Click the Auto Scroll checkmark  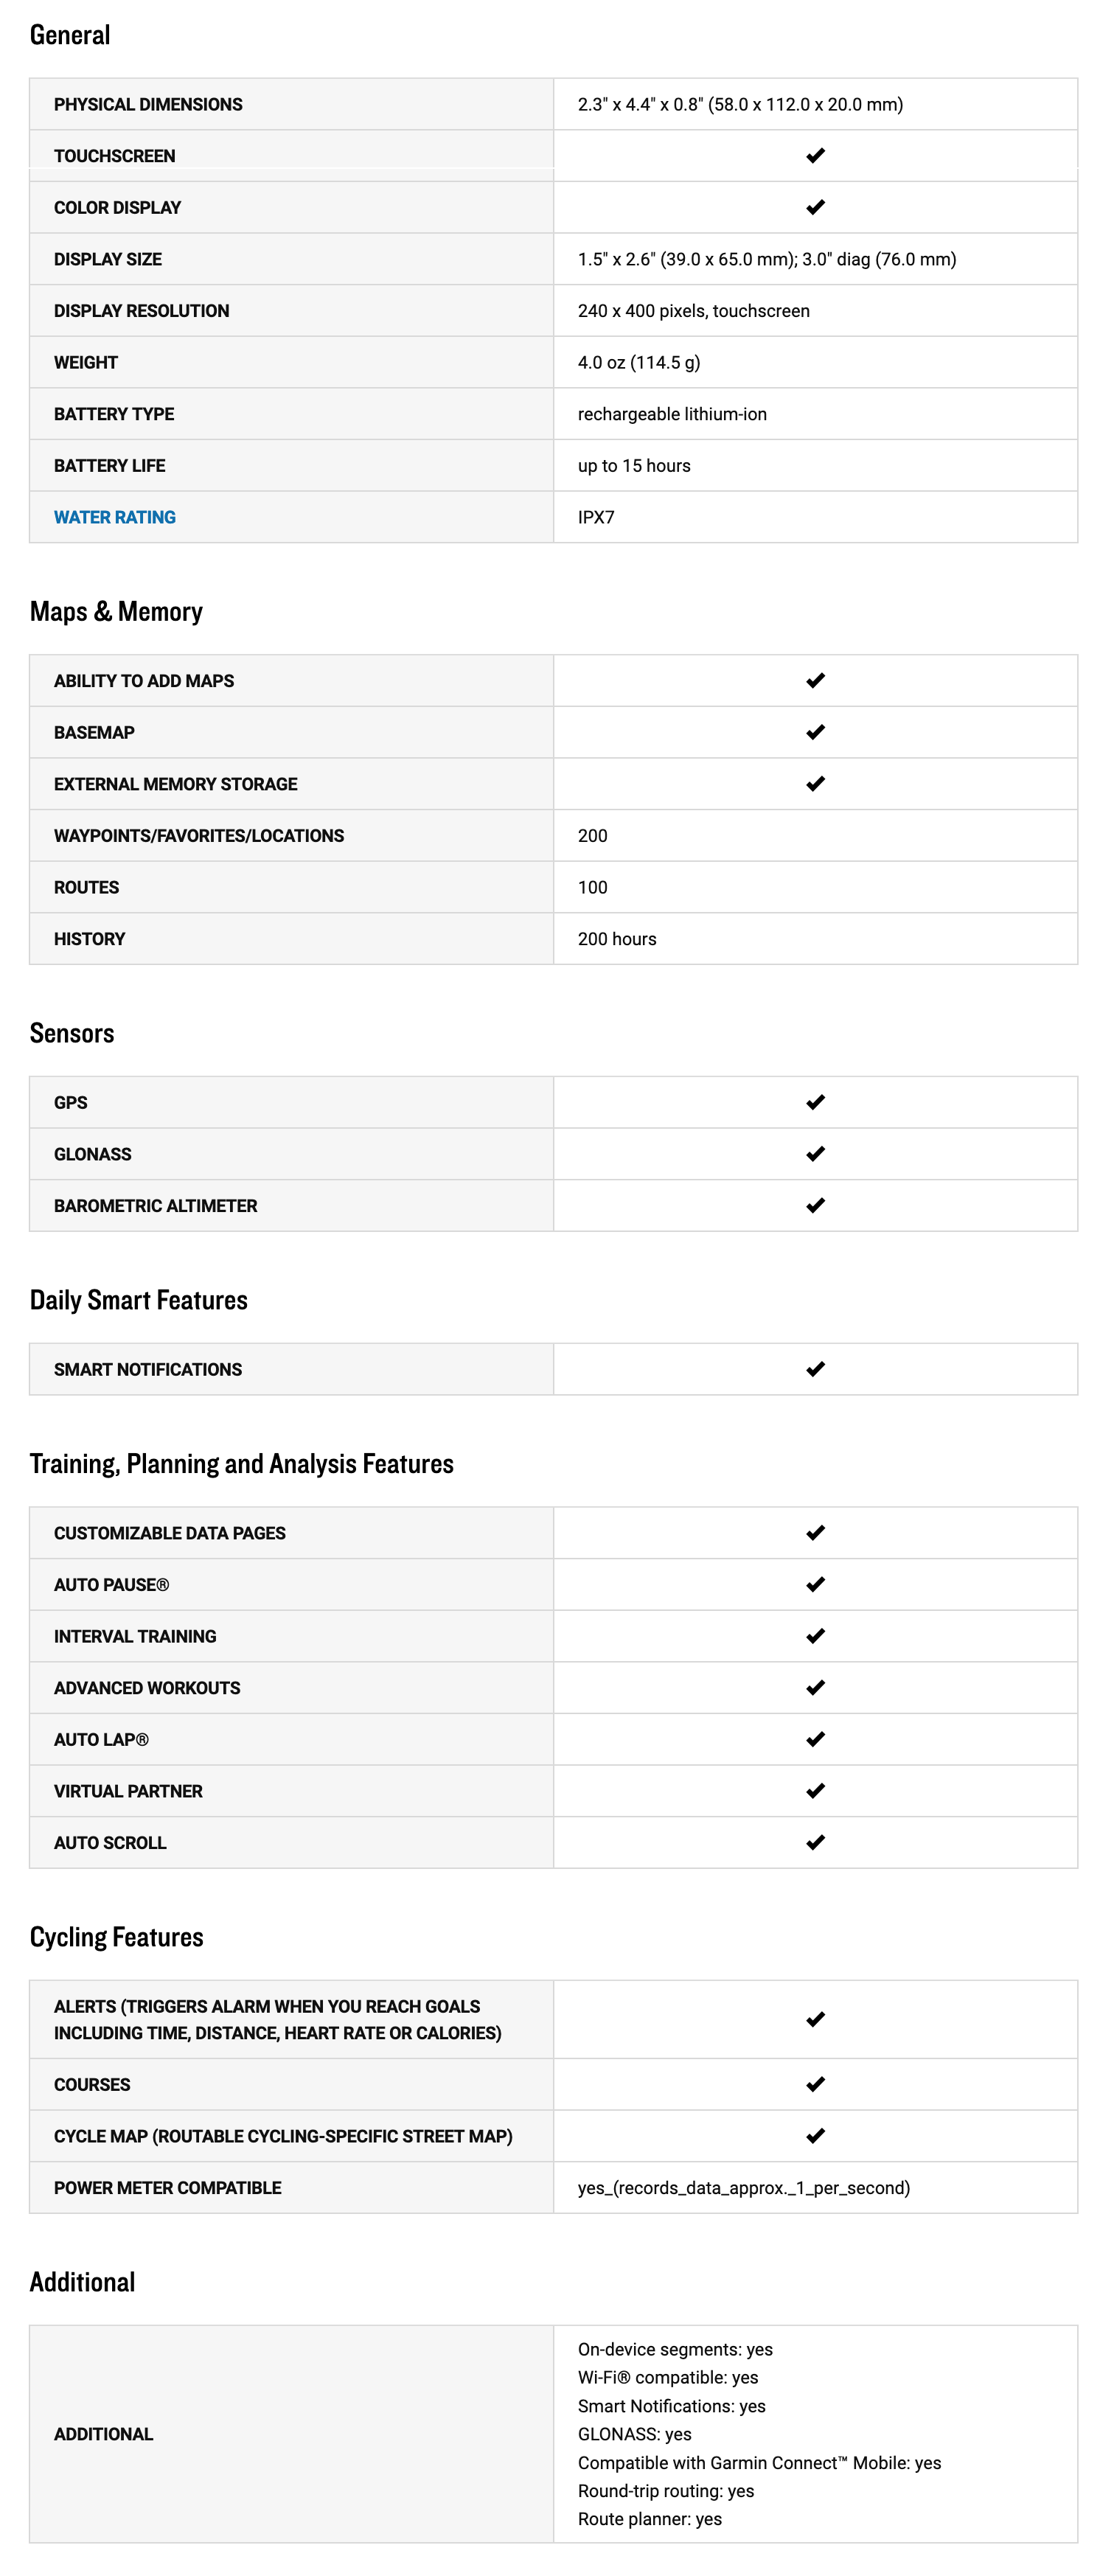pos(815,1842)
